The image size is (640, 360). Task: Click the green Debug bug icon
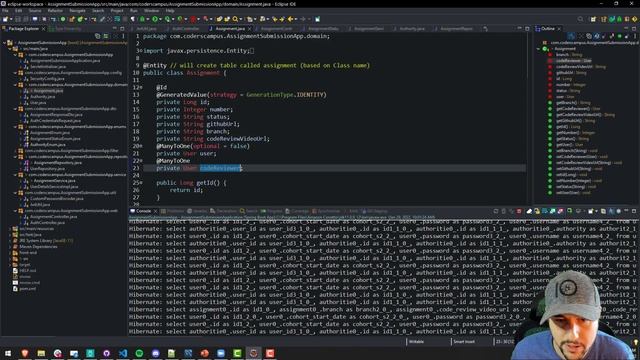142,19
